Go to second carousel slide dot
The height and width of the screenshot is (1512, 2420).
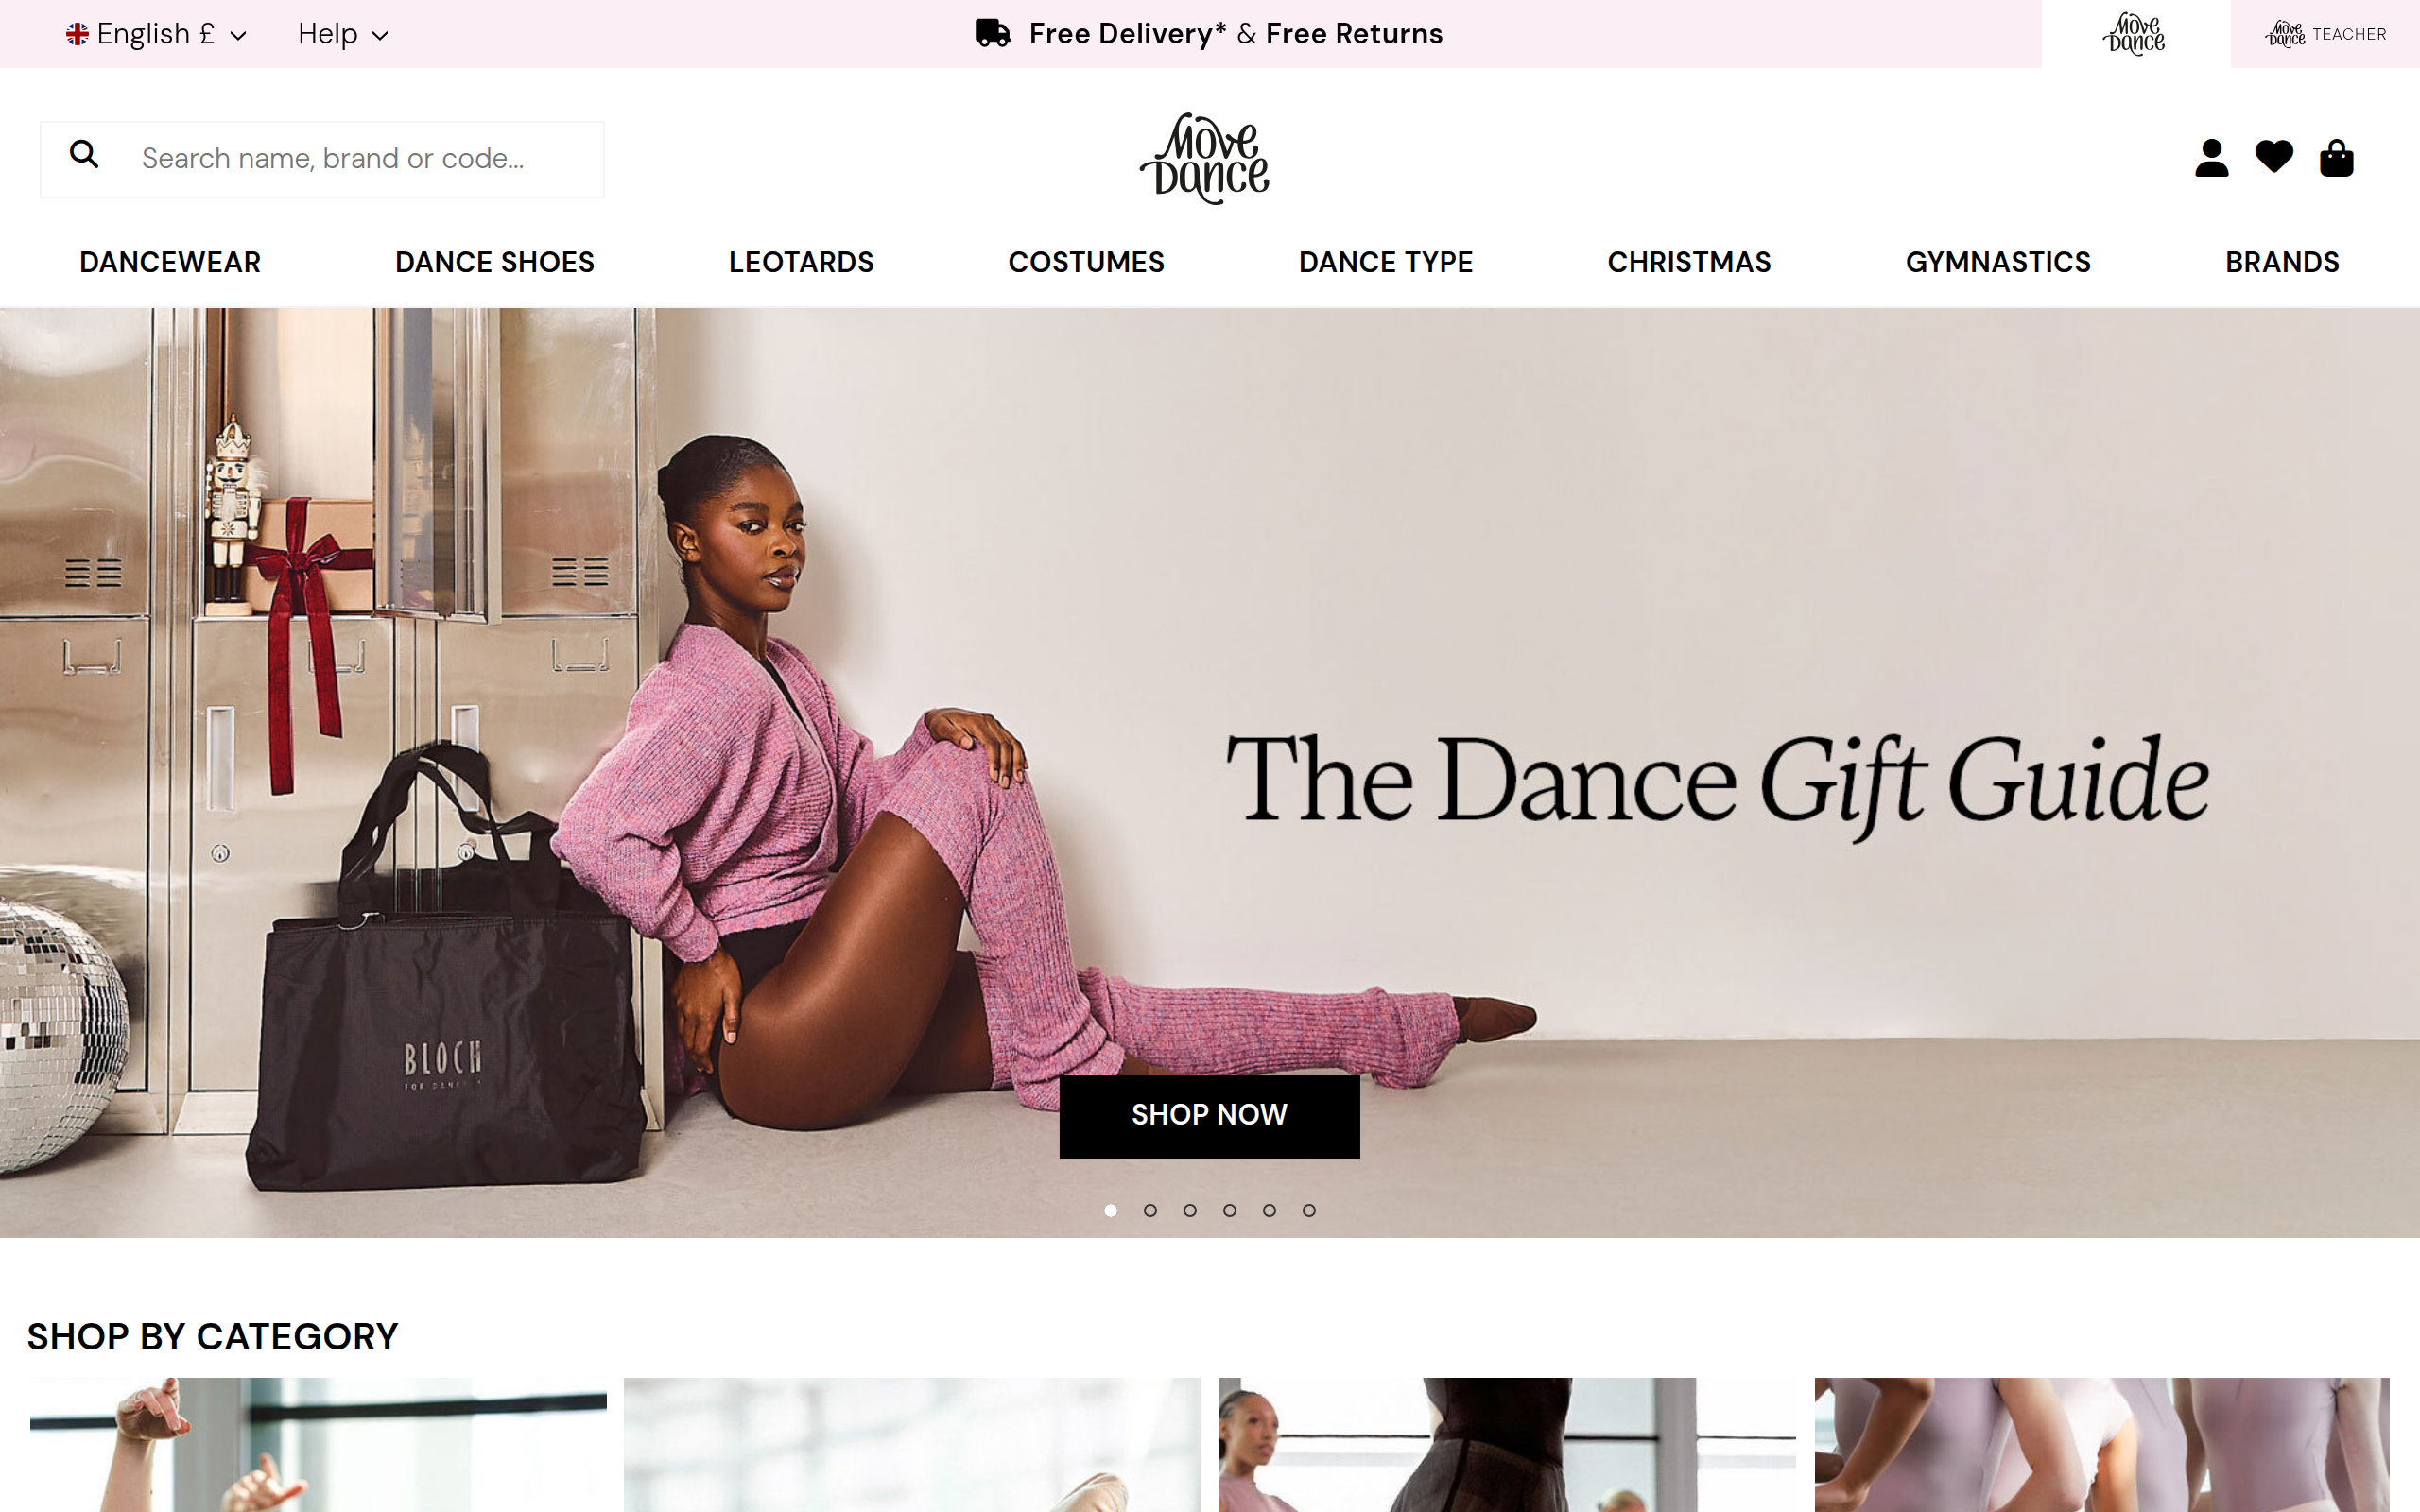coord(1150,1210)
